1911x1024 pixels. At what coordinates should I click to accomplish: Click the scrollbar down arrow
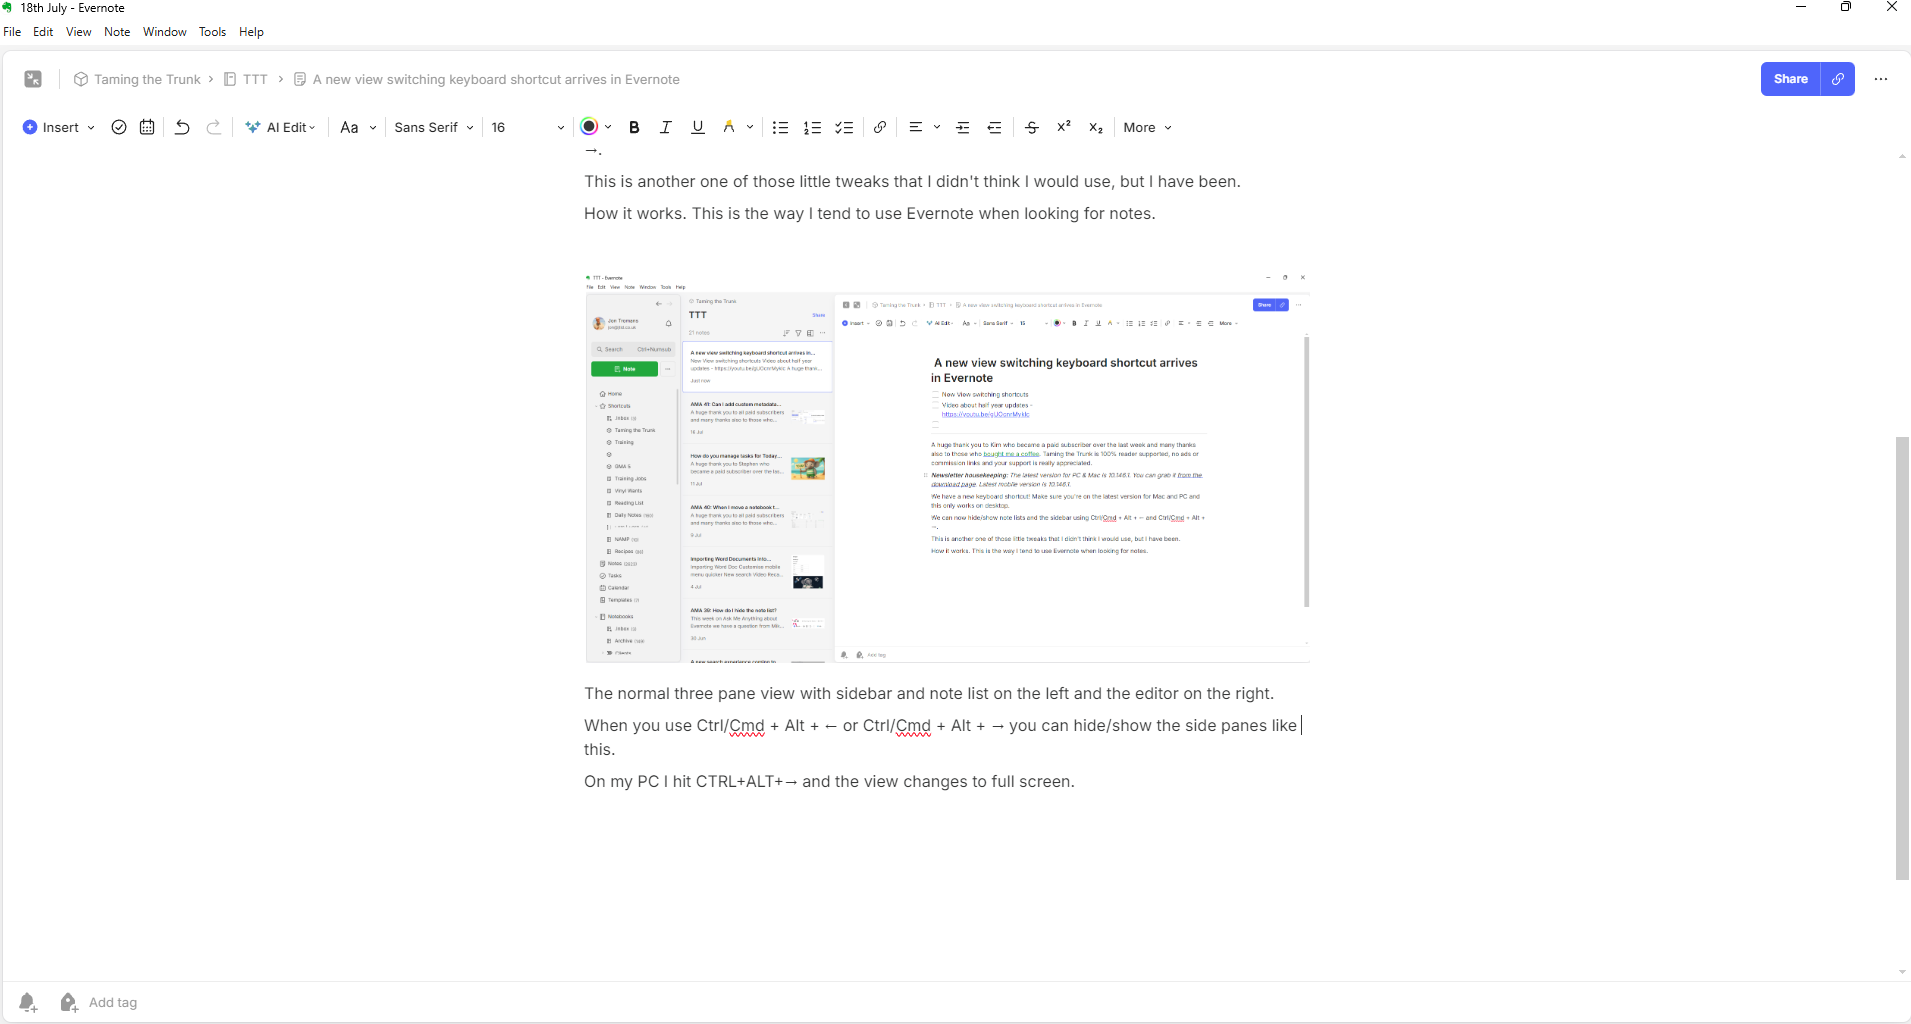[1902, 972]
